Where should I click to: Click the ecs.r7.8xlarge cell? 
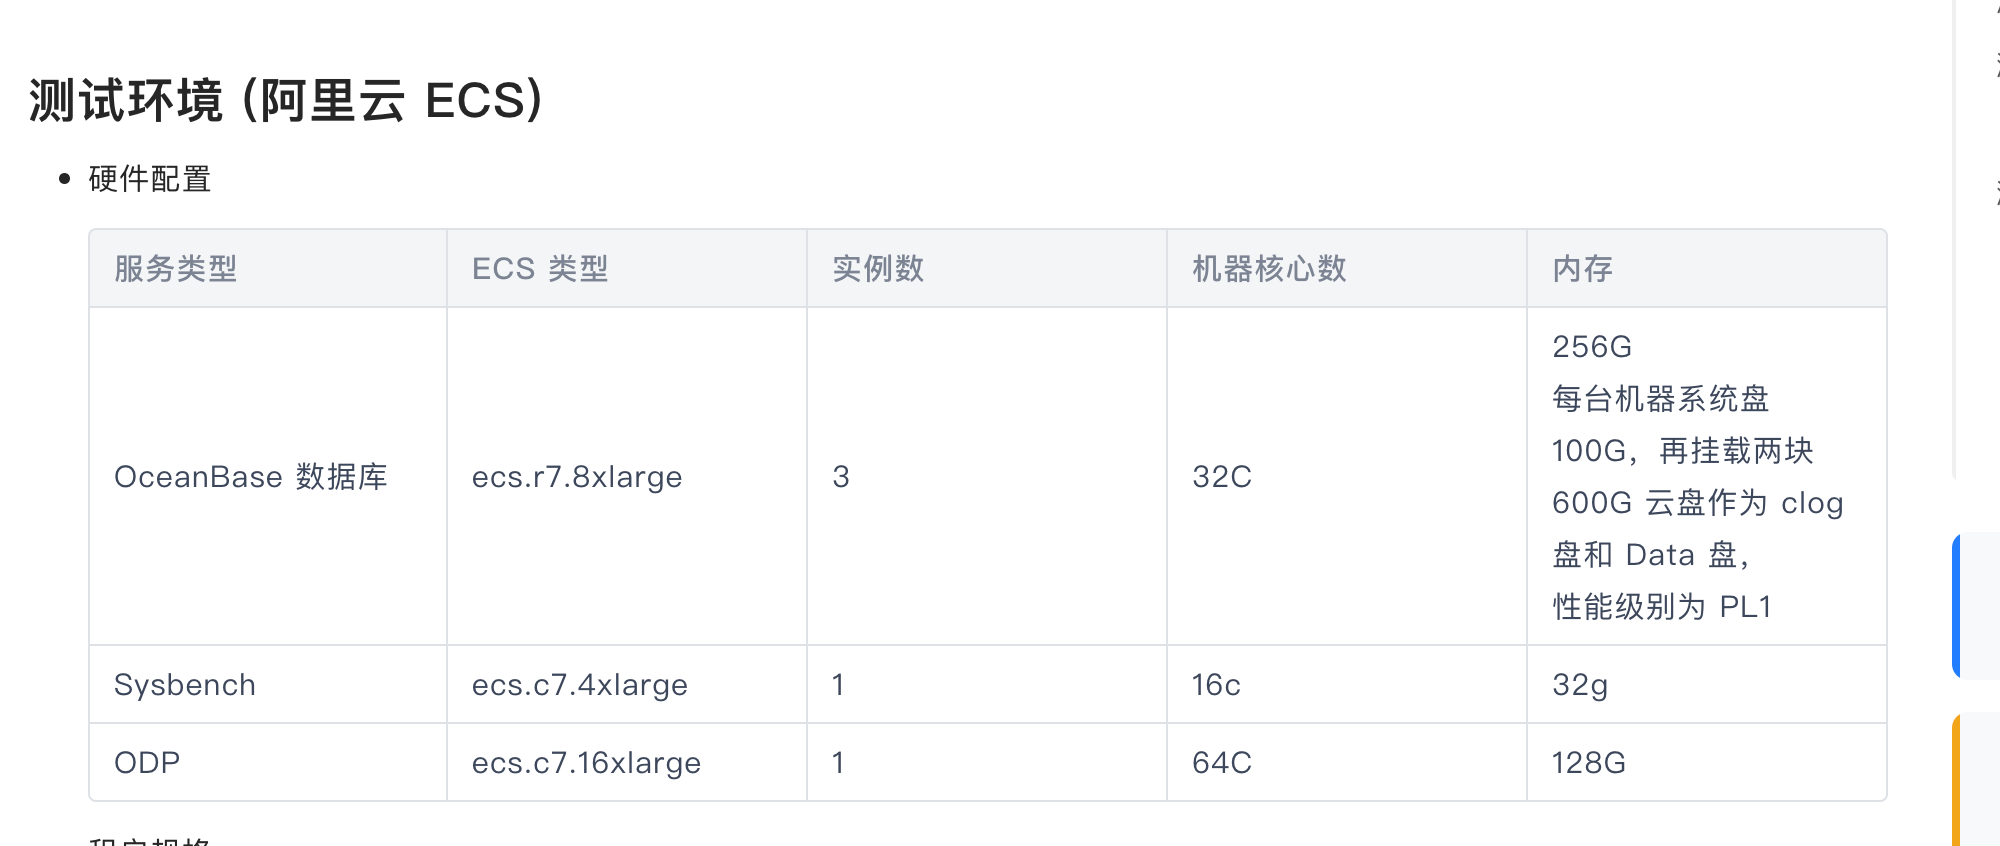point(577,477)
